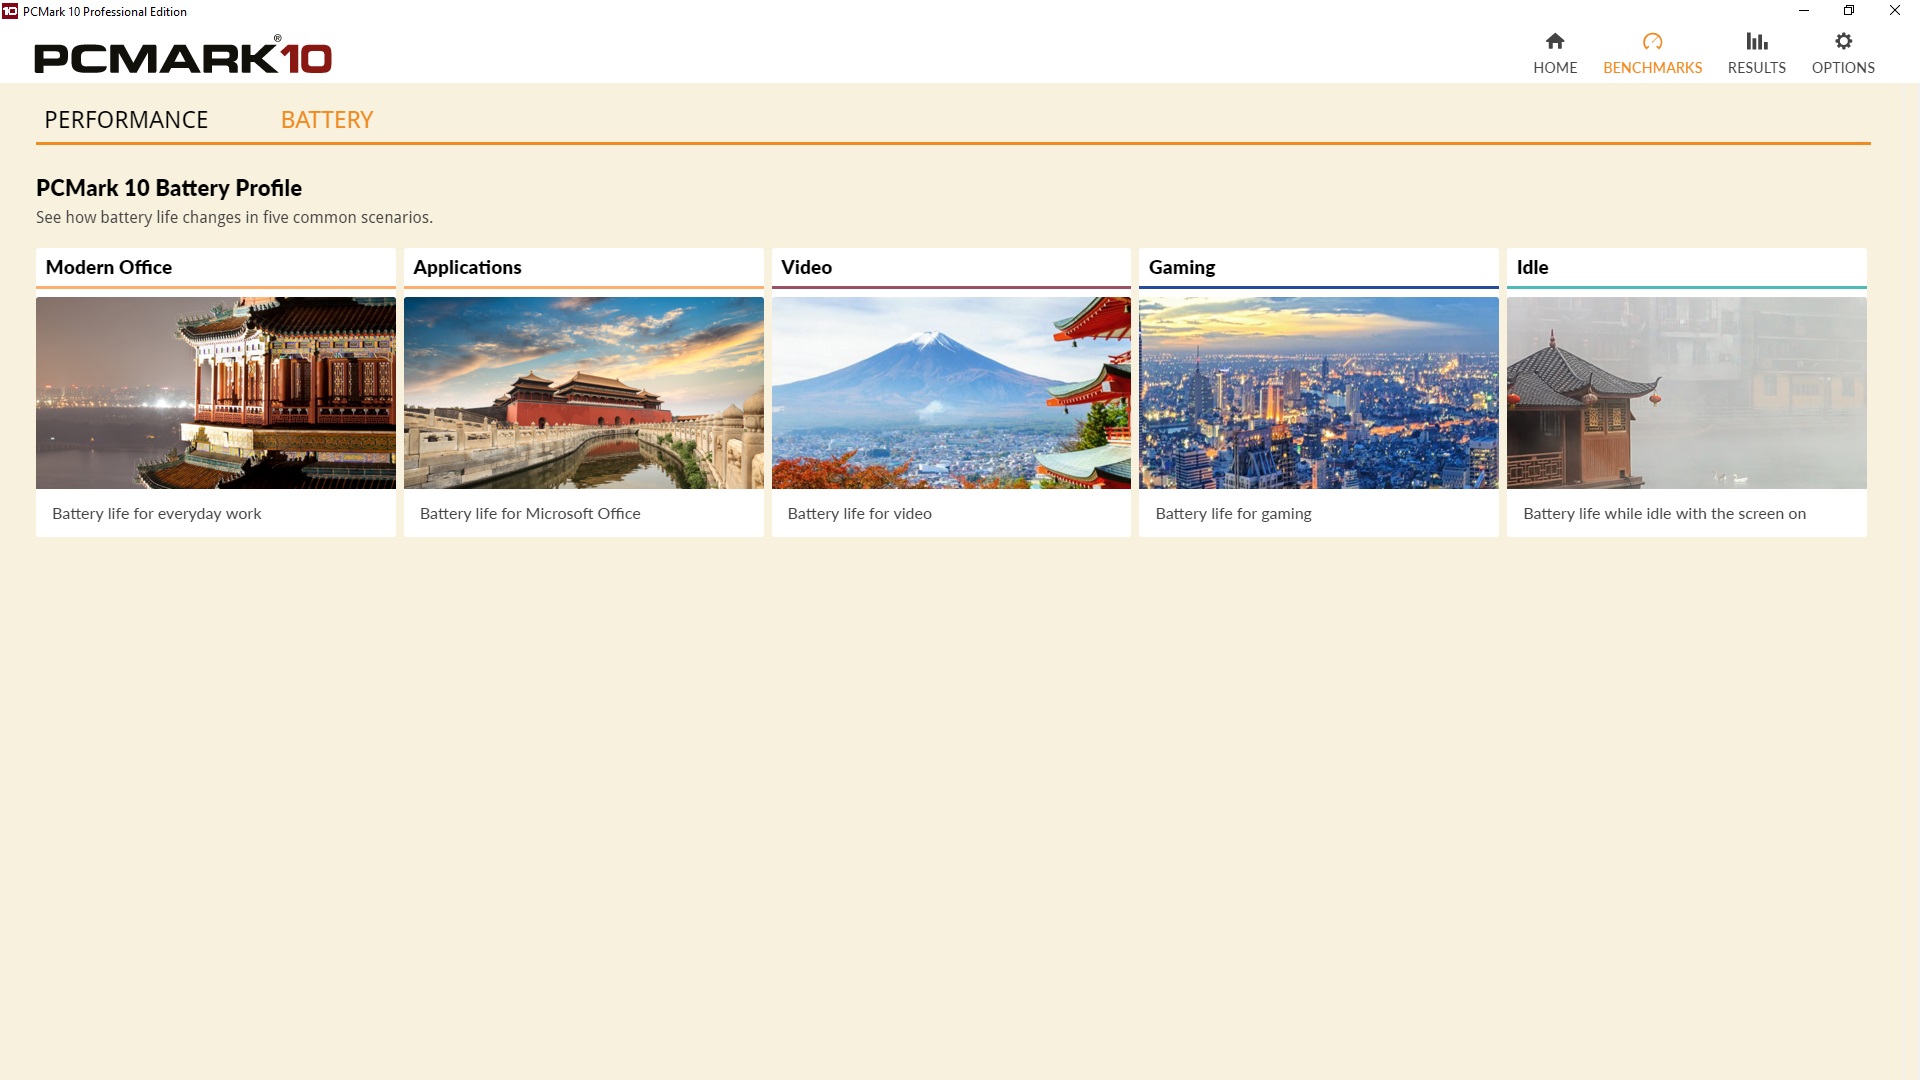Open the Modern Office scenario heading
Viewport: 1920px width, 1080px height.
(109, 267)
